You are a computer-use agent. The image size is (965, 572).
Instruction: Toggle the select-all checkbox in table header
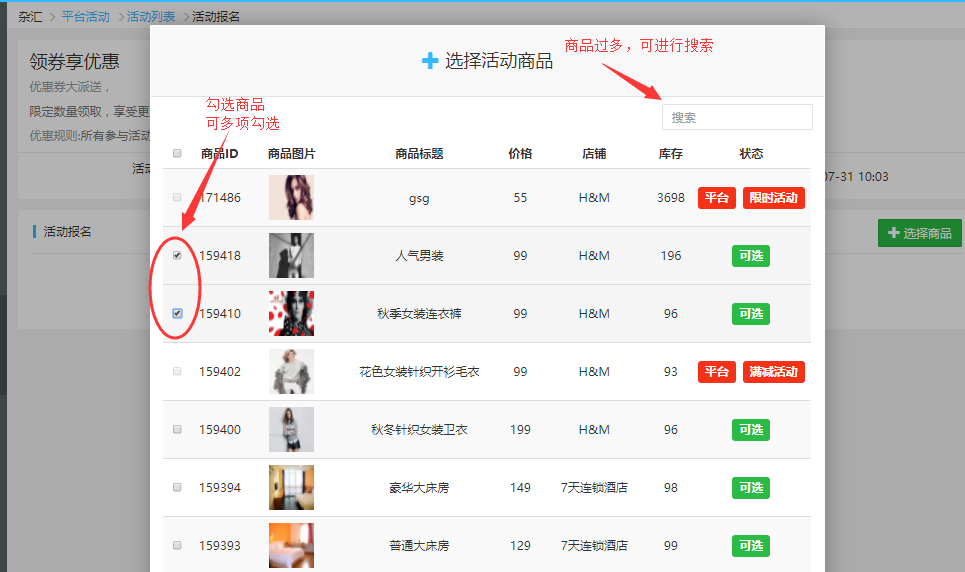click(177, 154)
